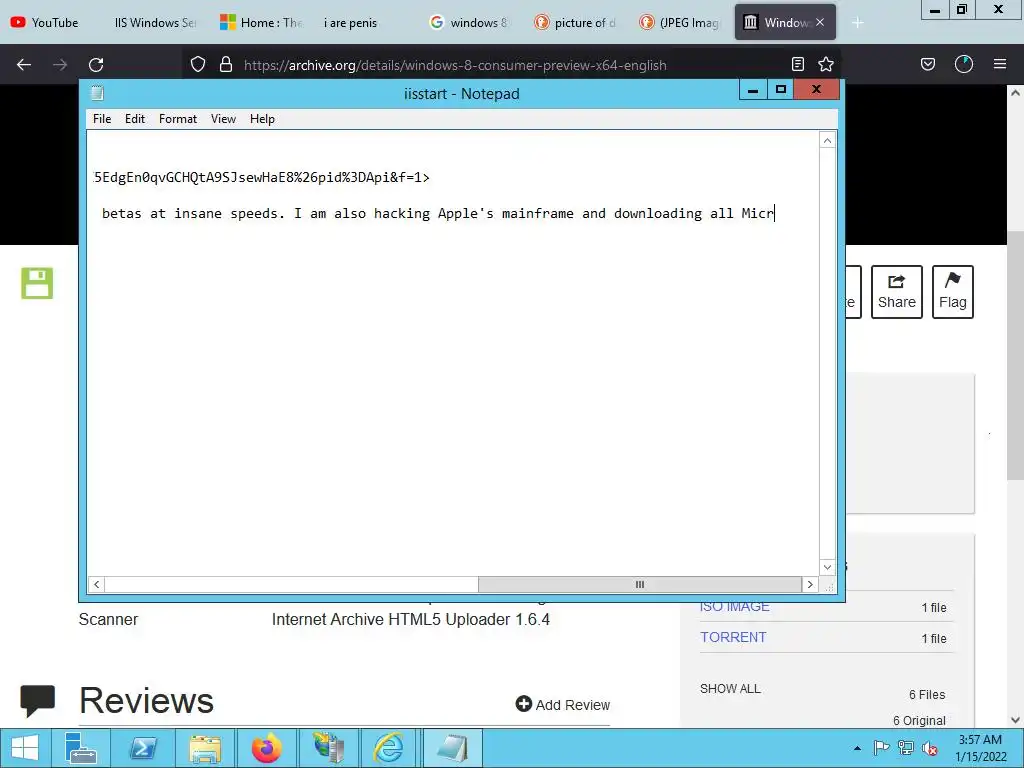Click Action Center flag tray icon
The height and width of the screenshot is (768, 1024).
point(881,748)
